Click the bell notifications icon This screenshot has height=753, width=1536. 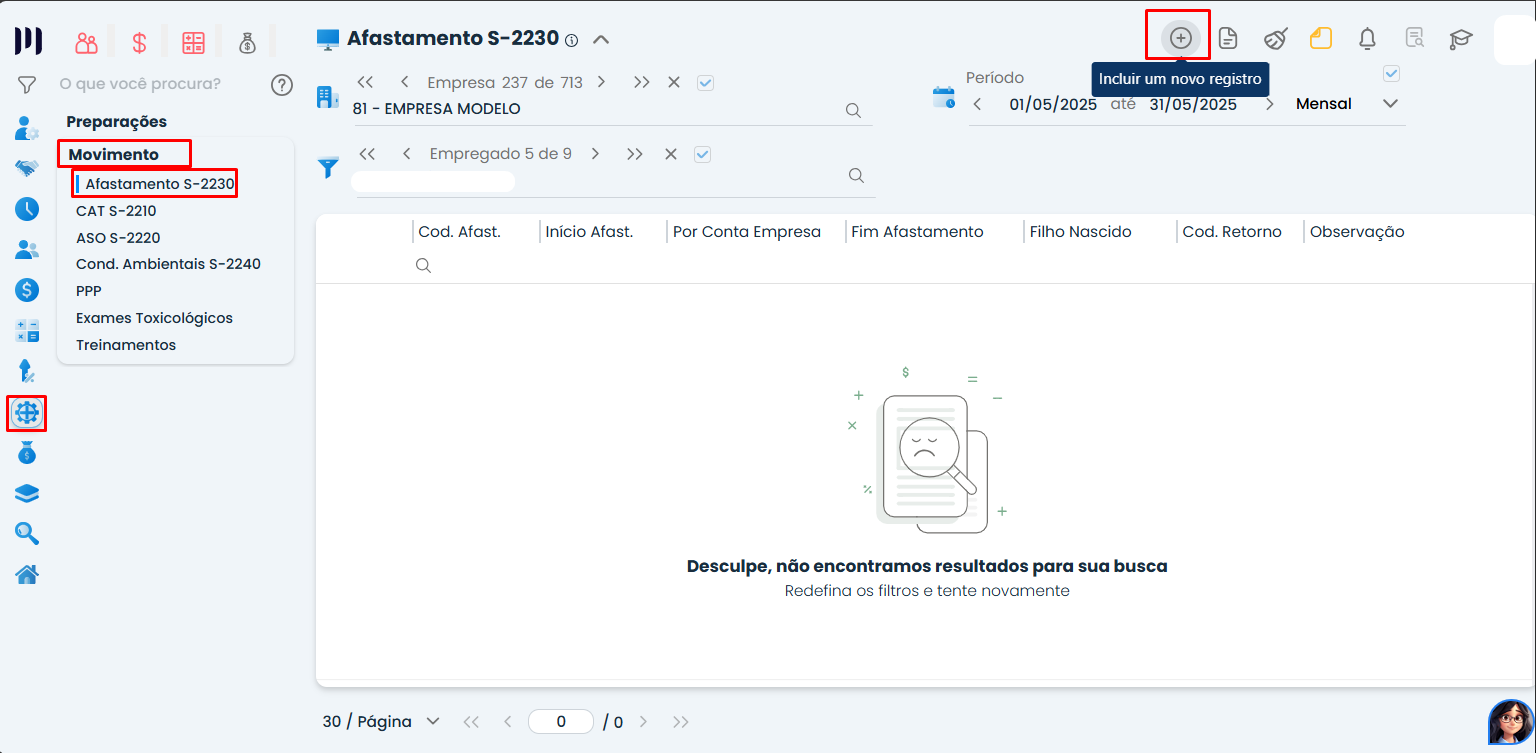click(1367, 39)
